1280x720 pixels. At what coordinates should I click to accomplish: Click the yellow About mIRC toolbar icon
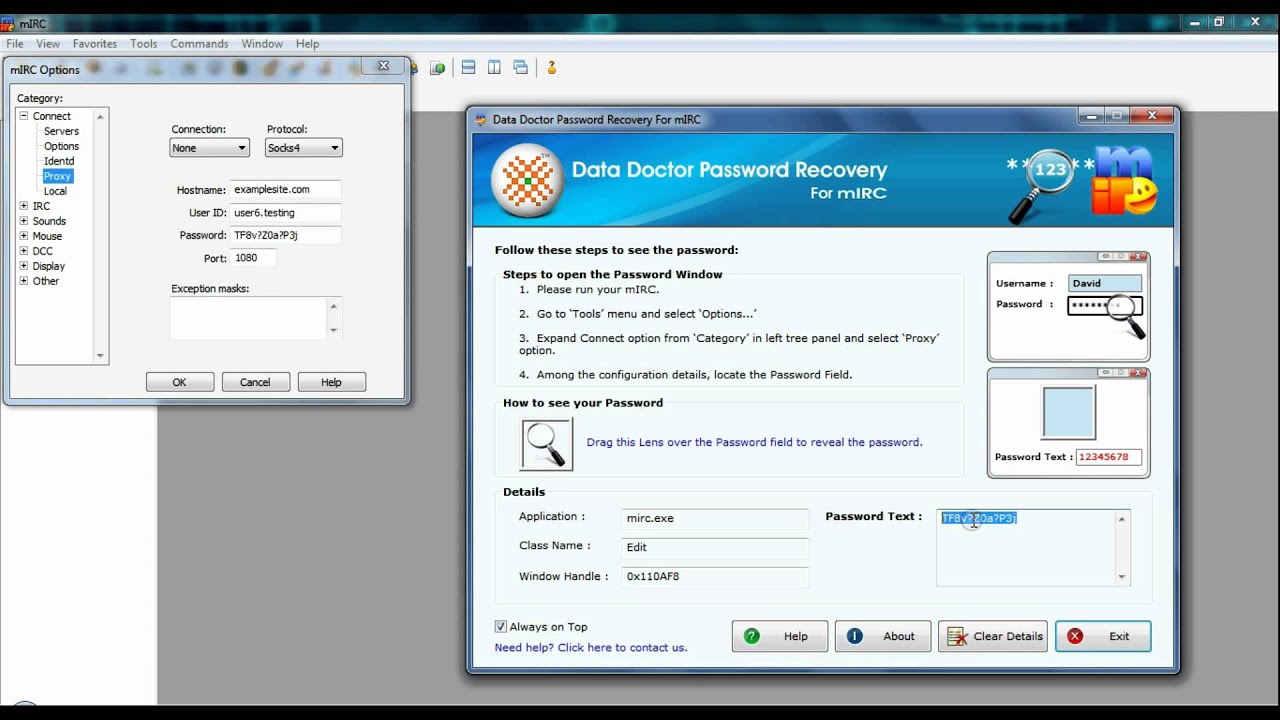[x=551, y=67]
